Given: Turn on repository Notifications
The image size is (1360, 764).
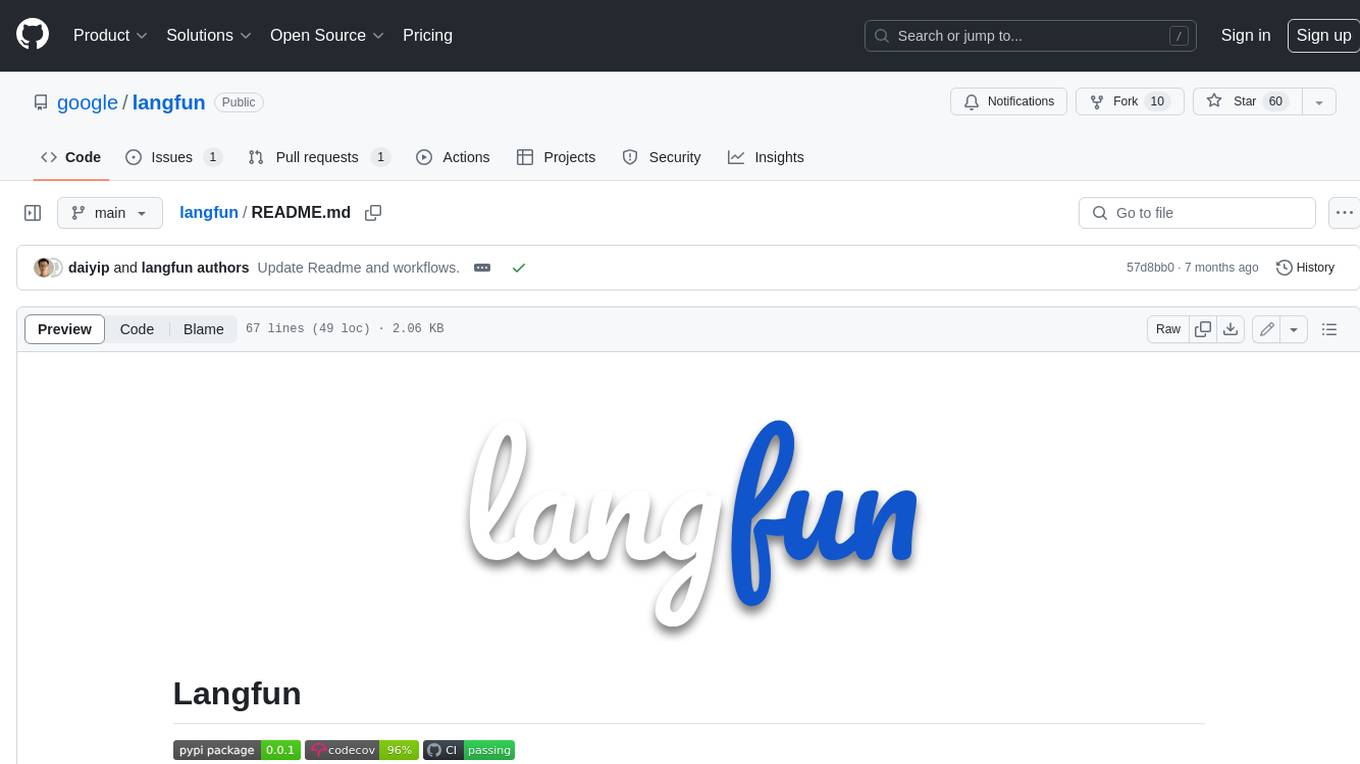Looking at the screenshot, I should [1008, 102].
